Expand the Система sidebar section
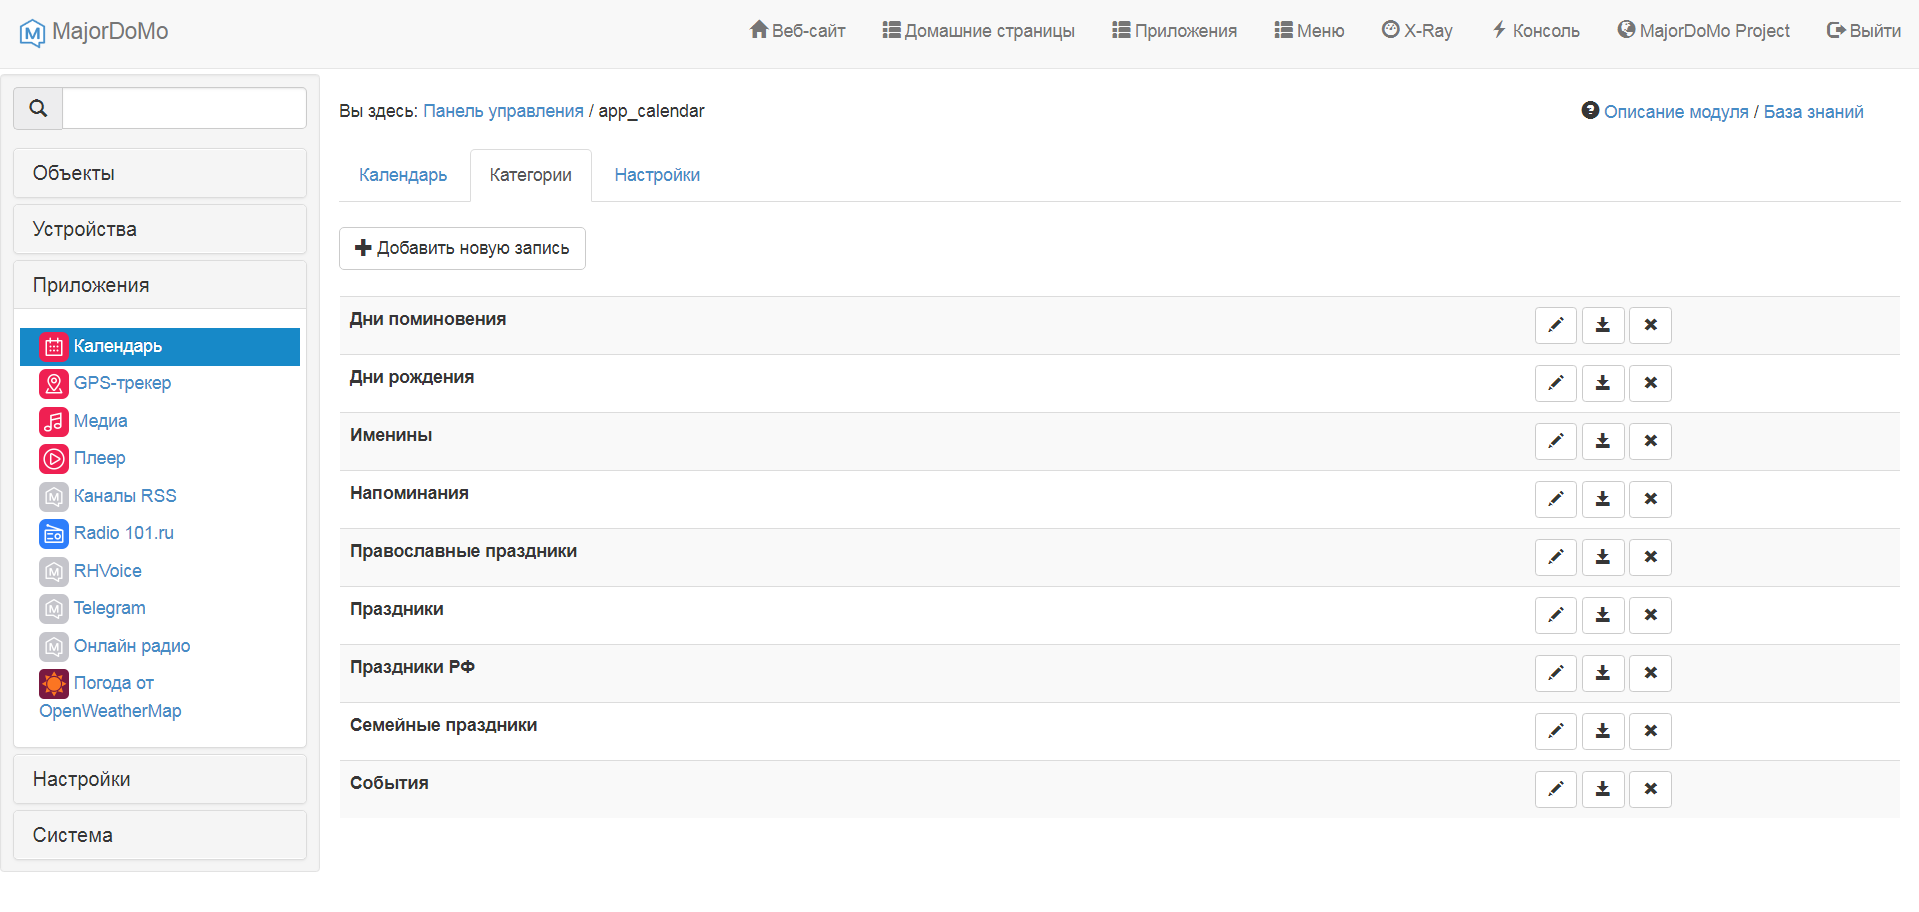This screenshot has width=1919, height=912. pyautogui.click(x=160, y=835)
